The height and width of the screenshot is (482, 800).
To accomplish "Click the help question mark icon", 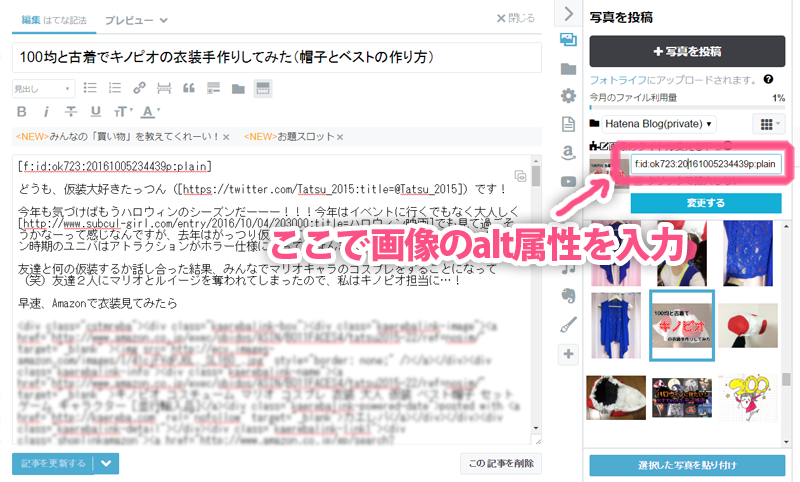I will point(768,79).
